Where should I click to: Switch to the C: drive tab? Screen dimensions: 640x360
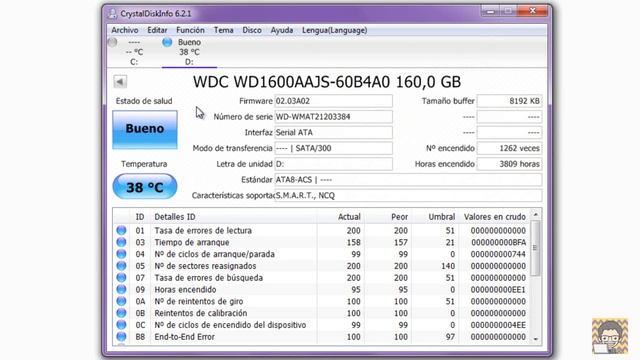(x=134, y=52)
